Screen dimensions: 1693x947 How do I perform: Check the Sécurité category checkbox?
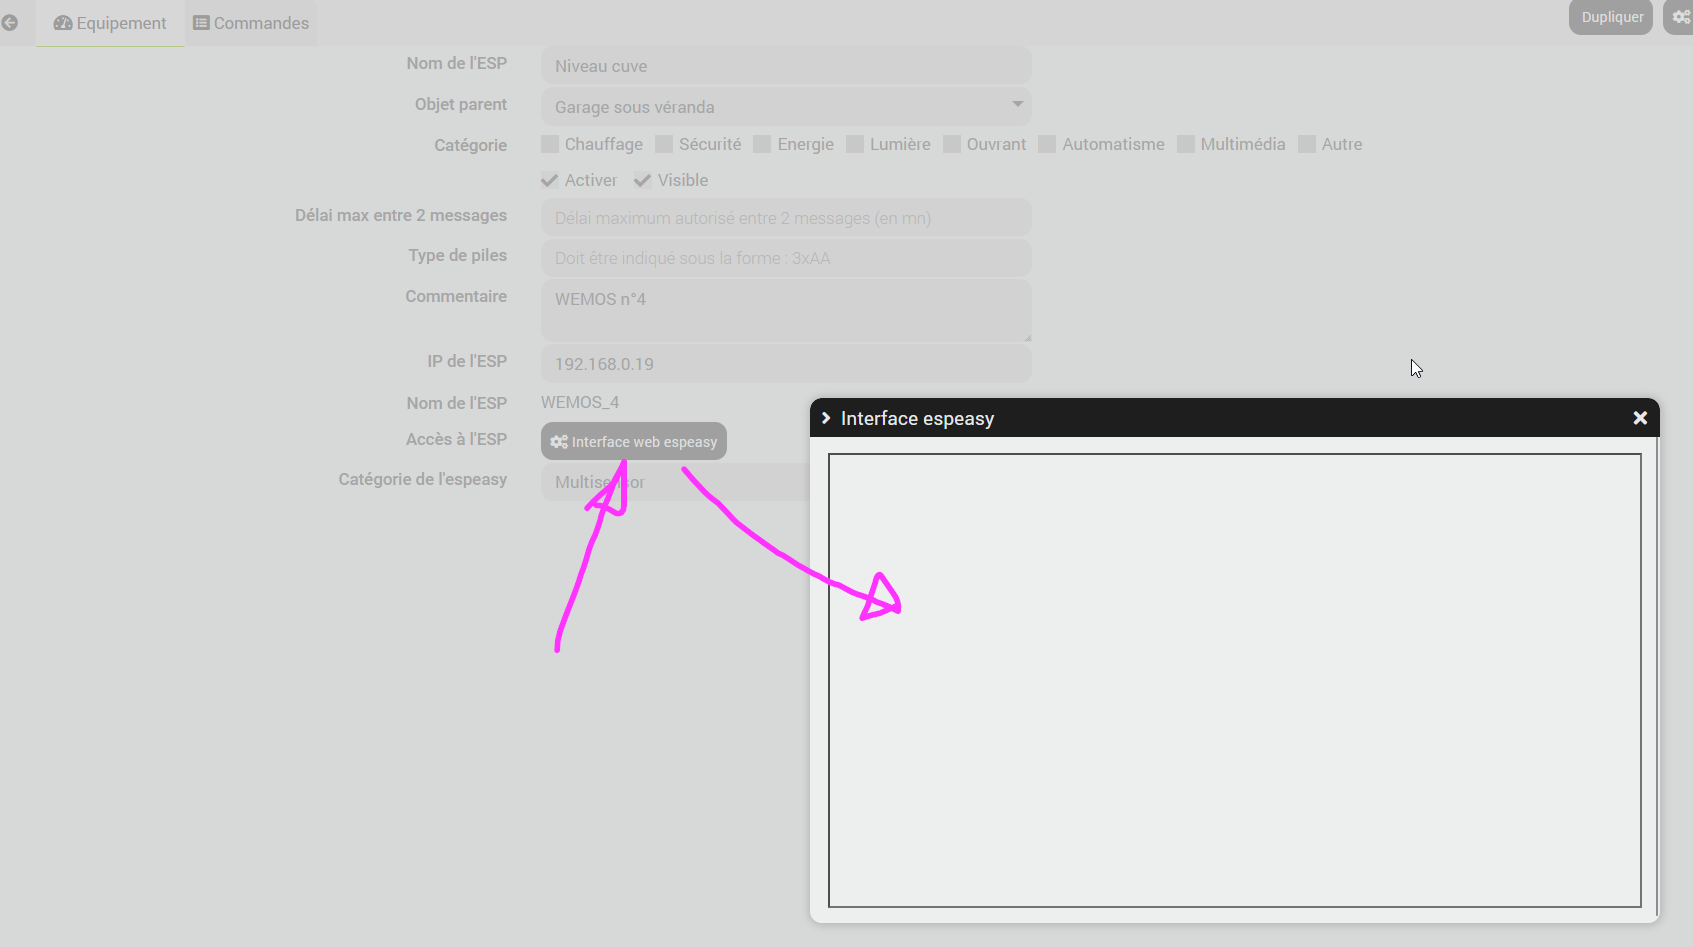point(664,144)
